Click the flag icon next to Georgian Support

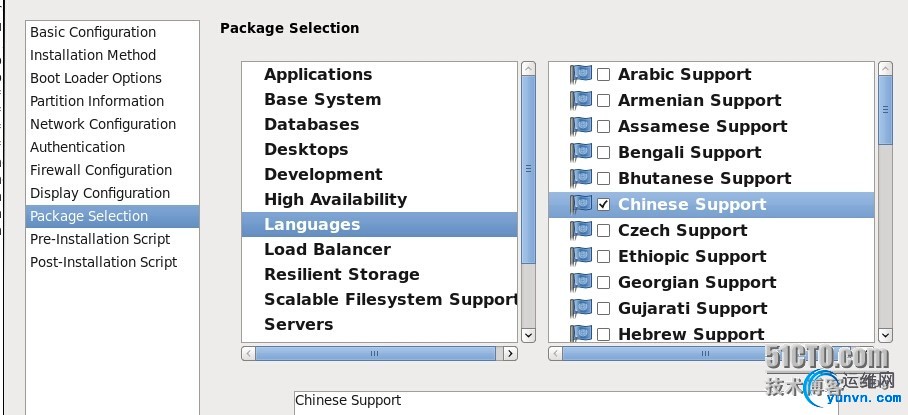(581, 282)
